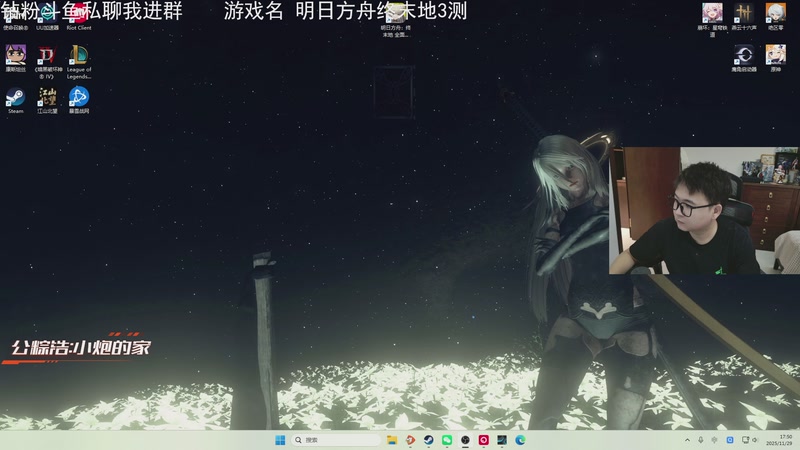Open network and volume quick settings
Screen dimensions: 800x450
click(750, 440)
